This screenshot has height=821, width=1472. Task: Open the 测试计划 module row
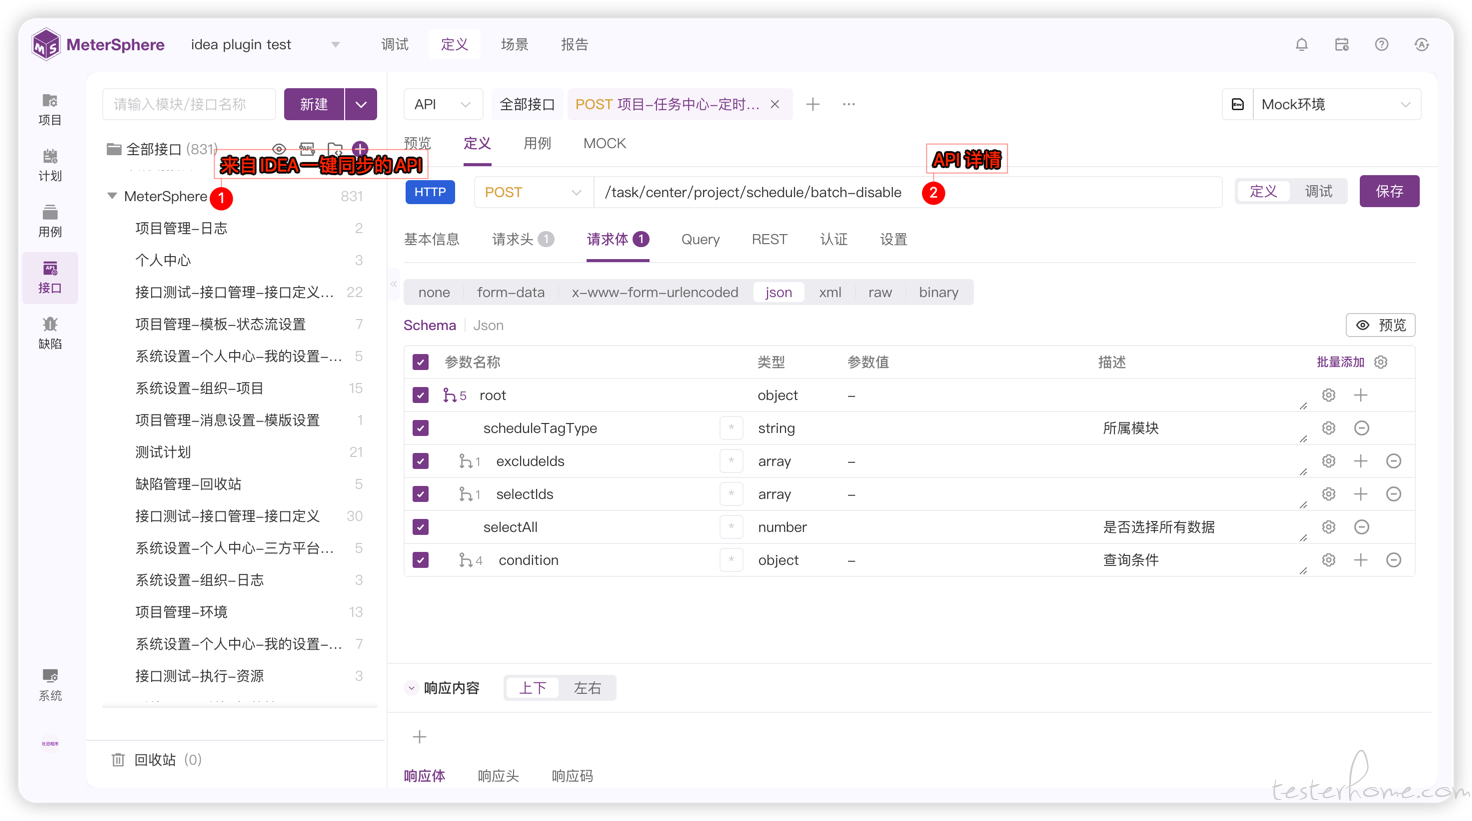240,452
